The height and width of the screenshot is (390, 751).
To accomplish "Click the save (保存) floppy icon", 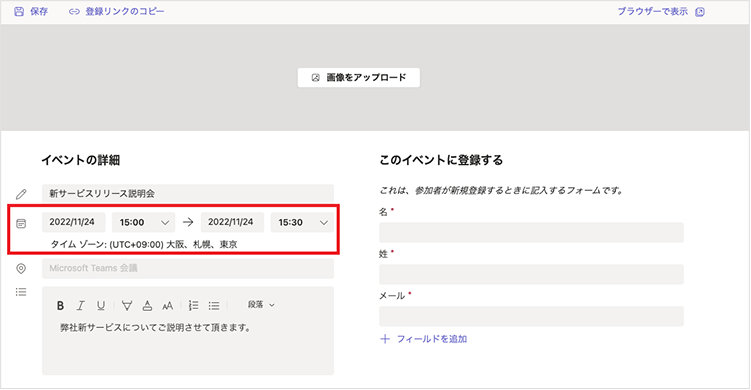I will (x=19, y=11).
